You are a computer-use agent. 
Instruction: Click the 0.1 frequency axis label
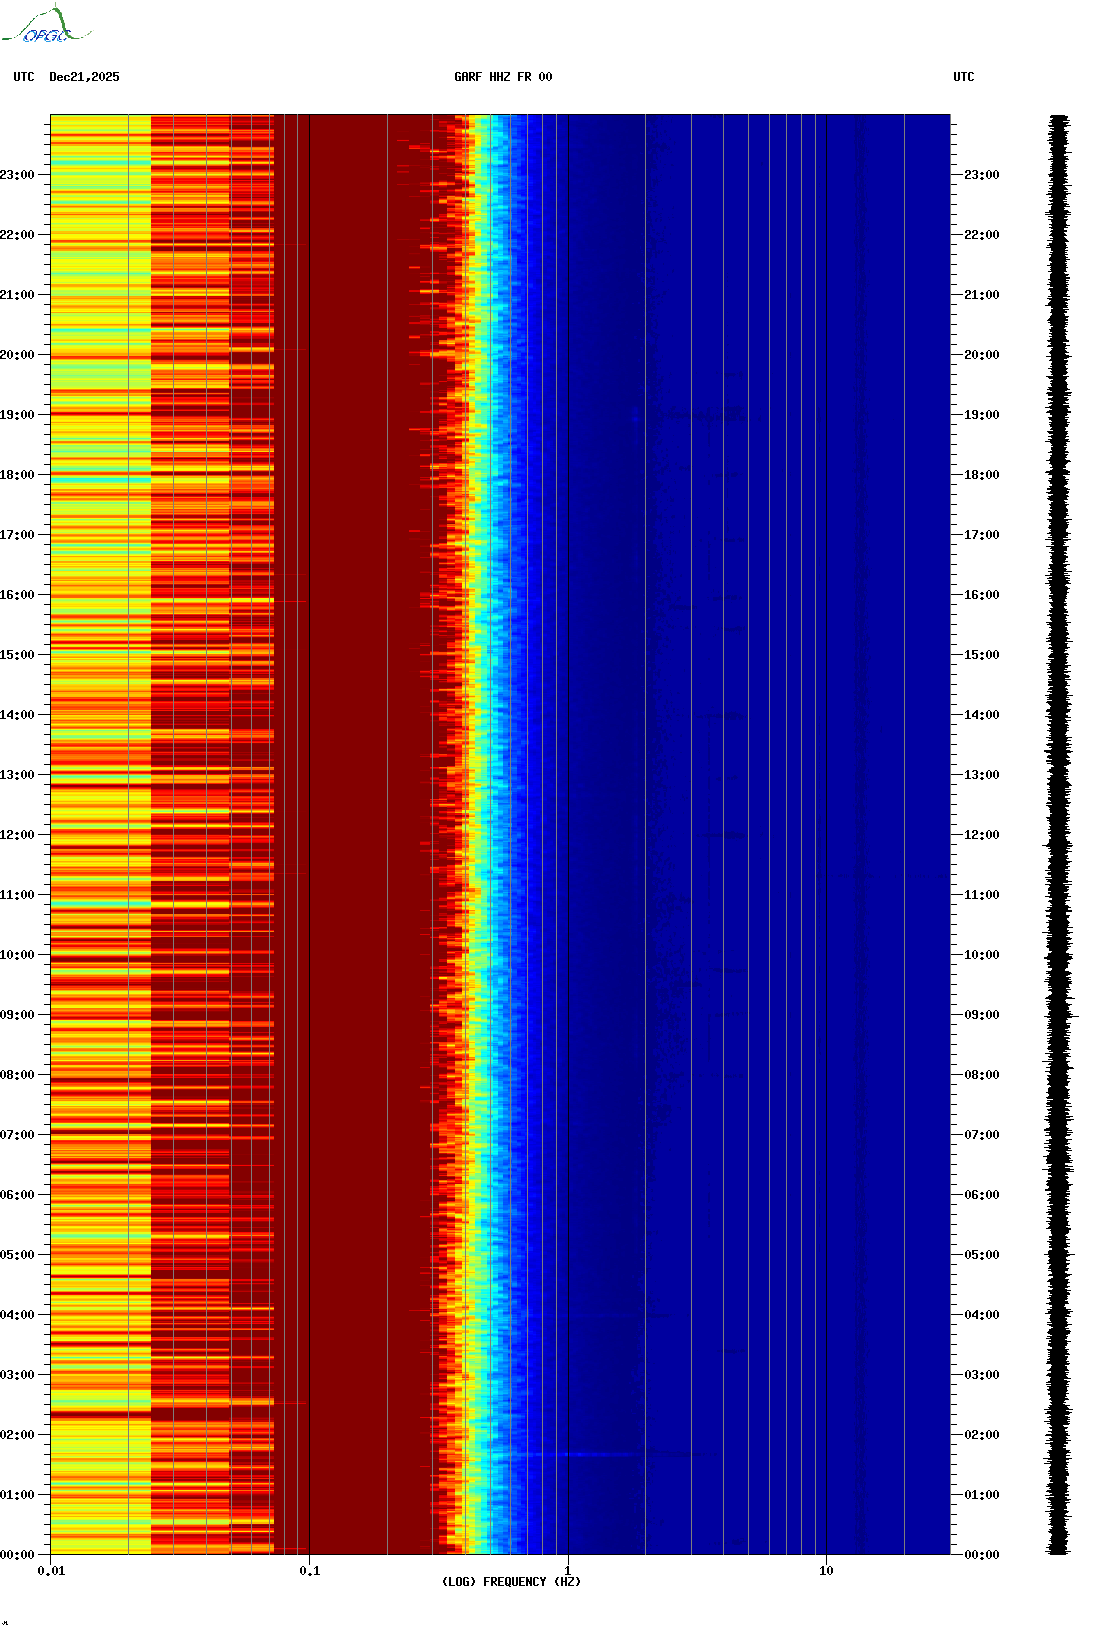[310, 1571]
